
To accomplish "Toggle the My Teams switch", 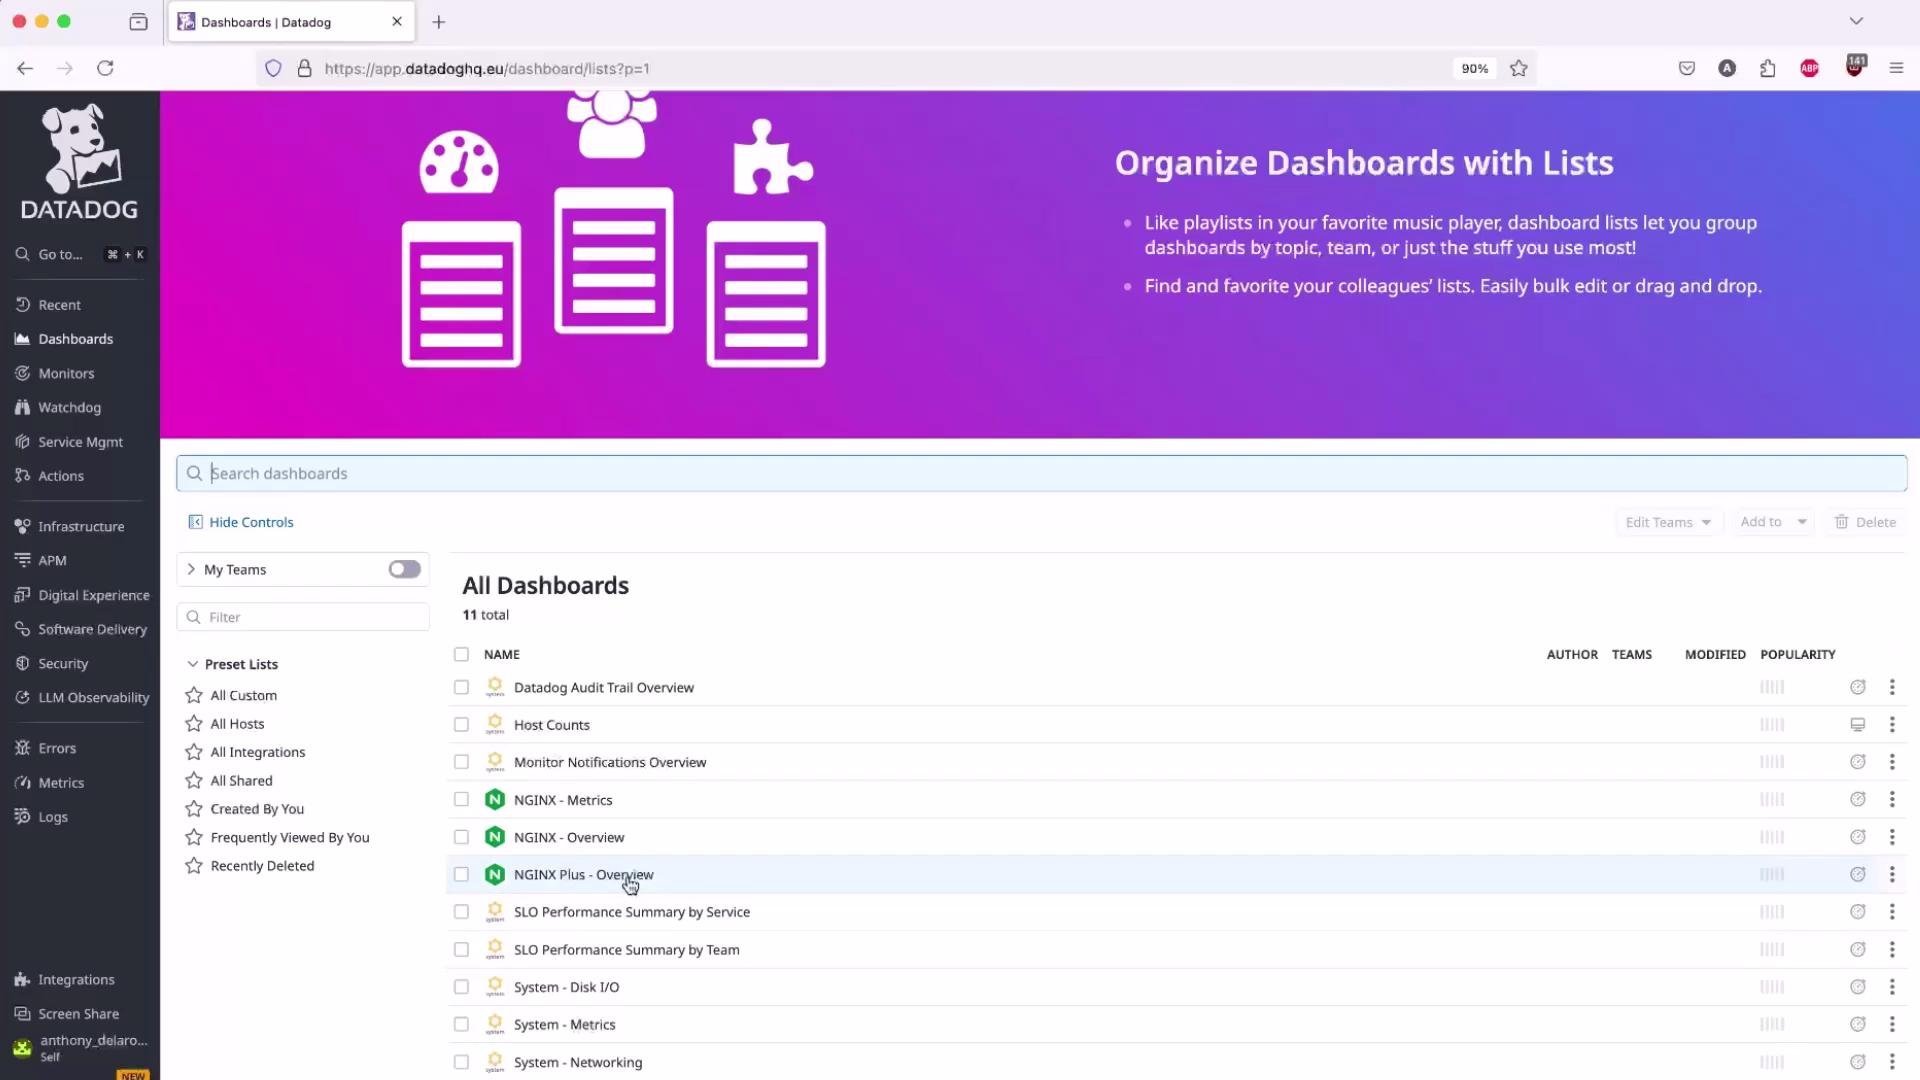I will 405,569.
